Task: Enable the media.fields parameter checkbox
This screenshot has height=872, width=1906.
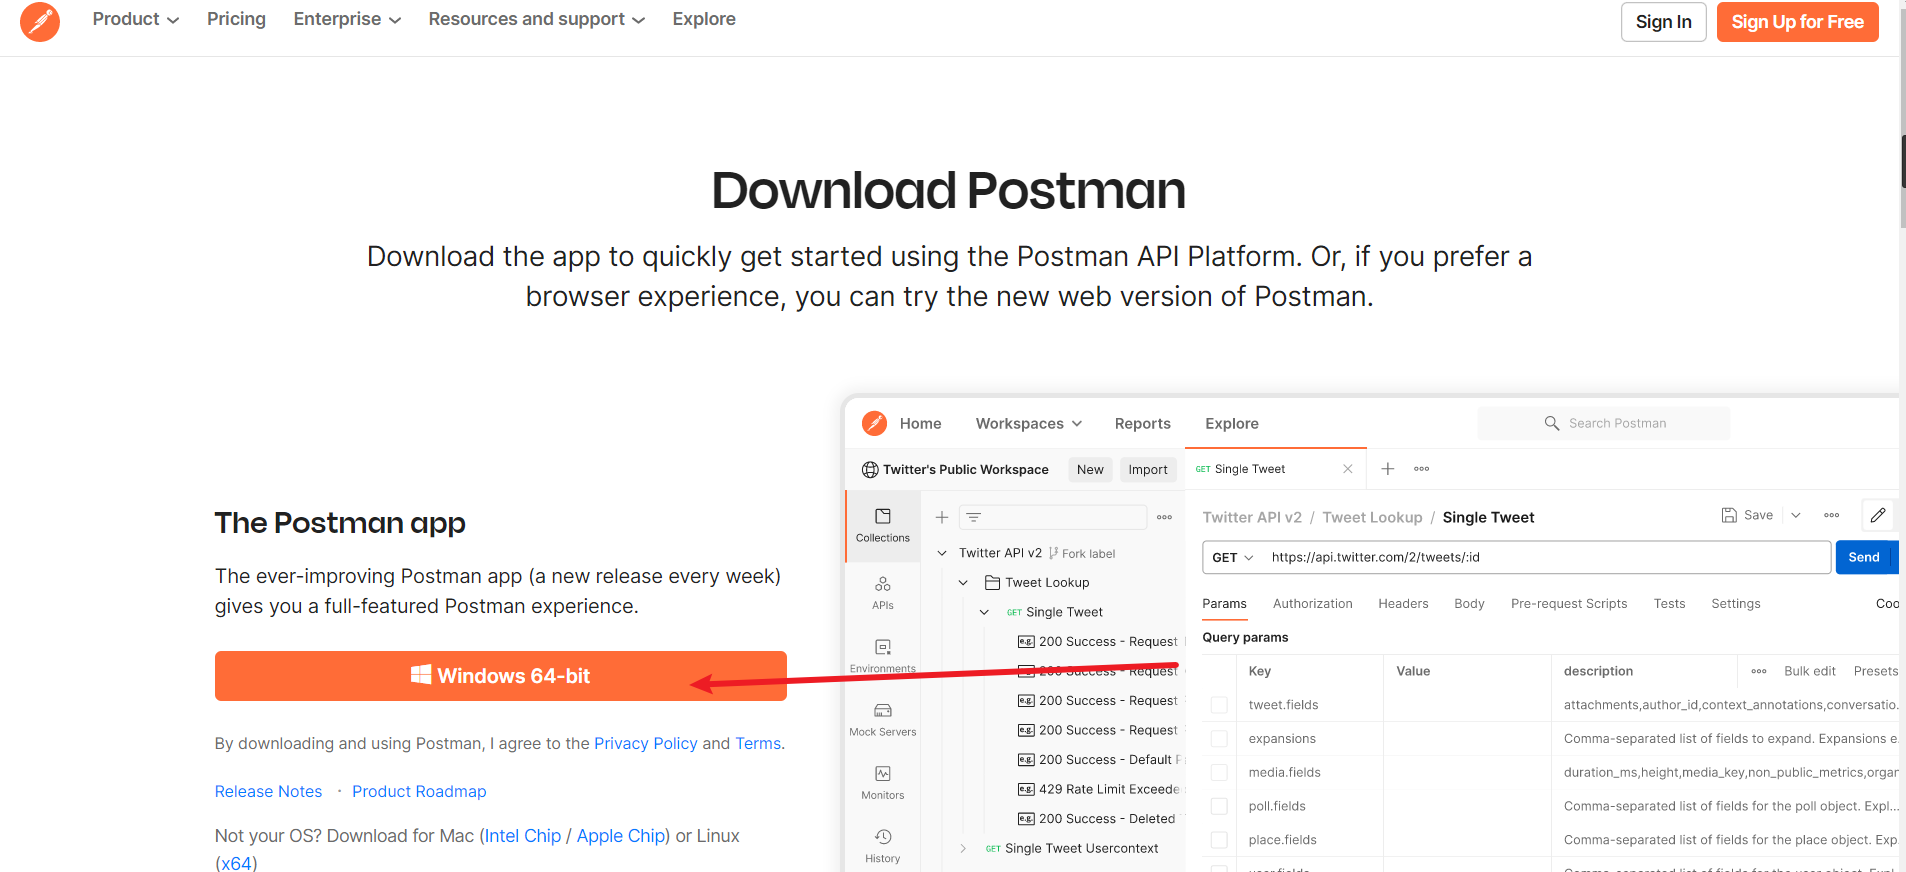Action: pyautogui.click(x=1219, y=773)
